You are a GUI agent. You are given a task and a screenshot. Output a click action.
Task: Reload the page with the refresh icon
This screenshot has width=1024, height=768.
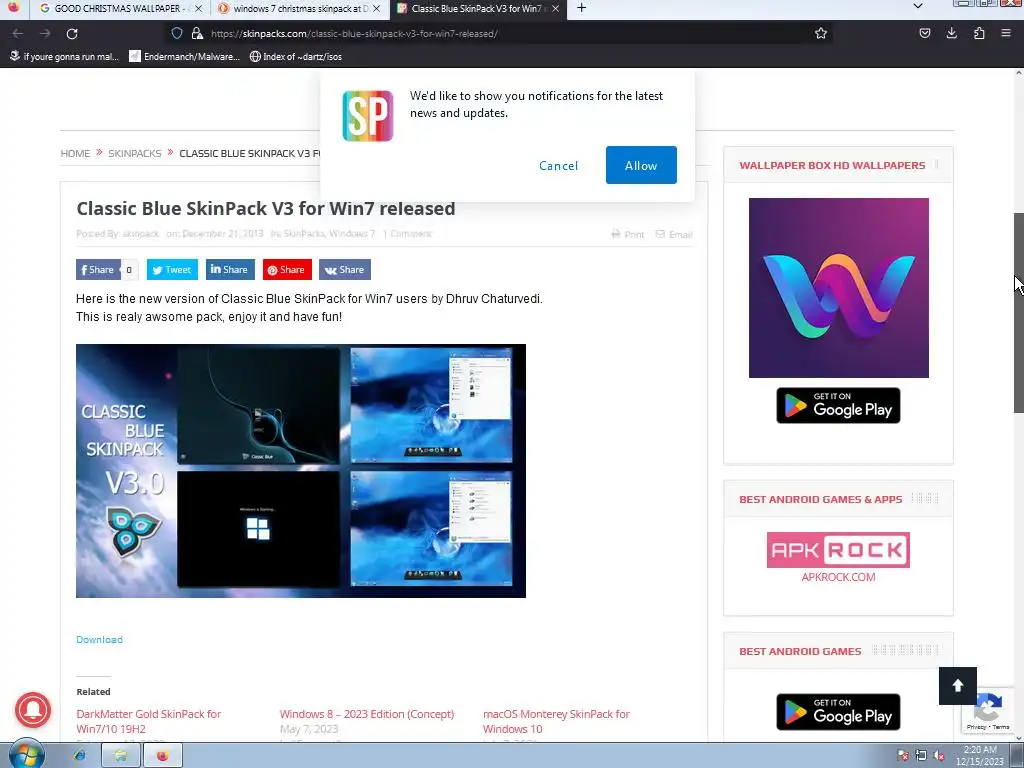[x=72, y=33]
